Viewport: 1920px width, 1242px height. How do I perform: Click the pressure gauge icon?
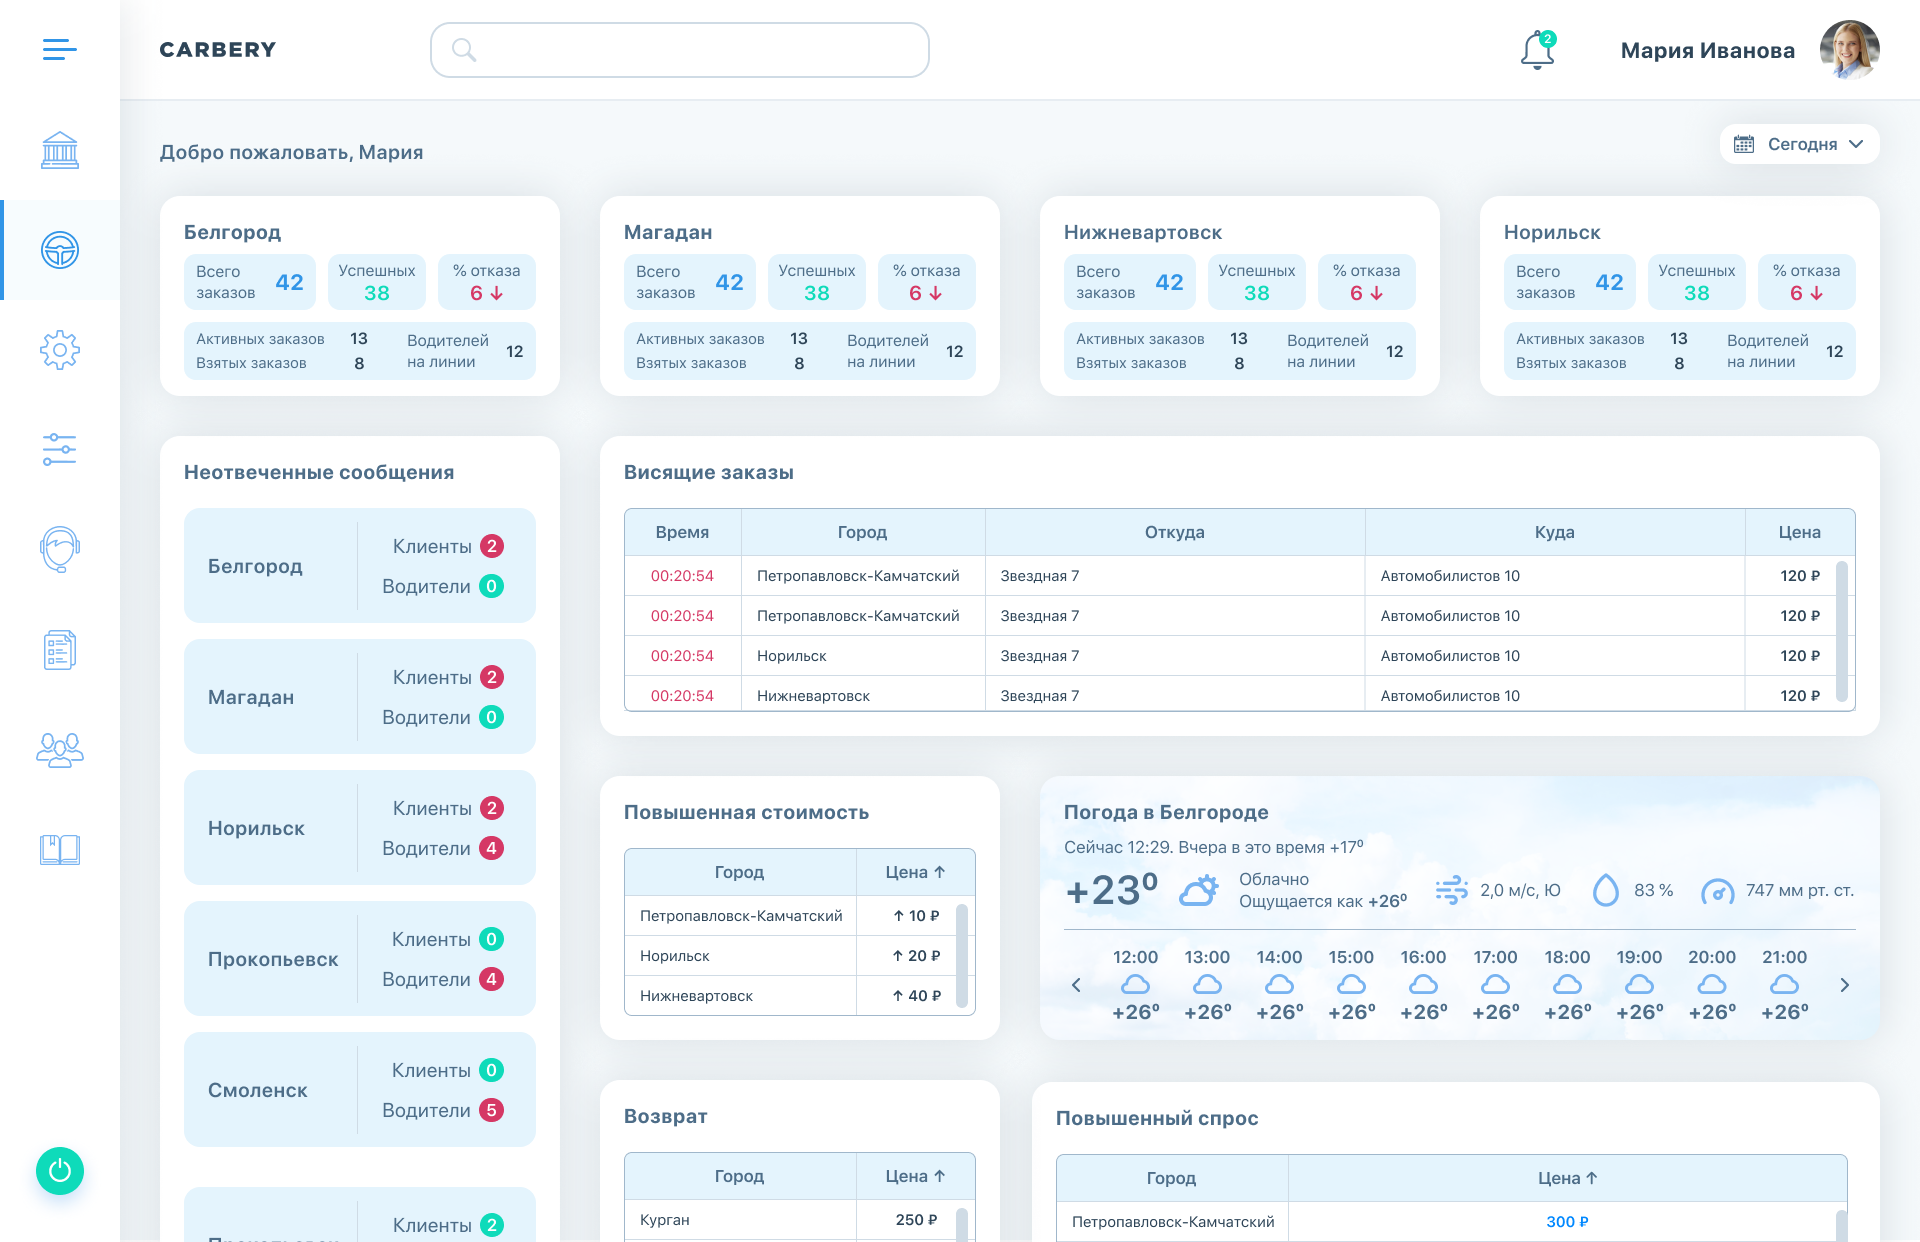[1717, 891]
